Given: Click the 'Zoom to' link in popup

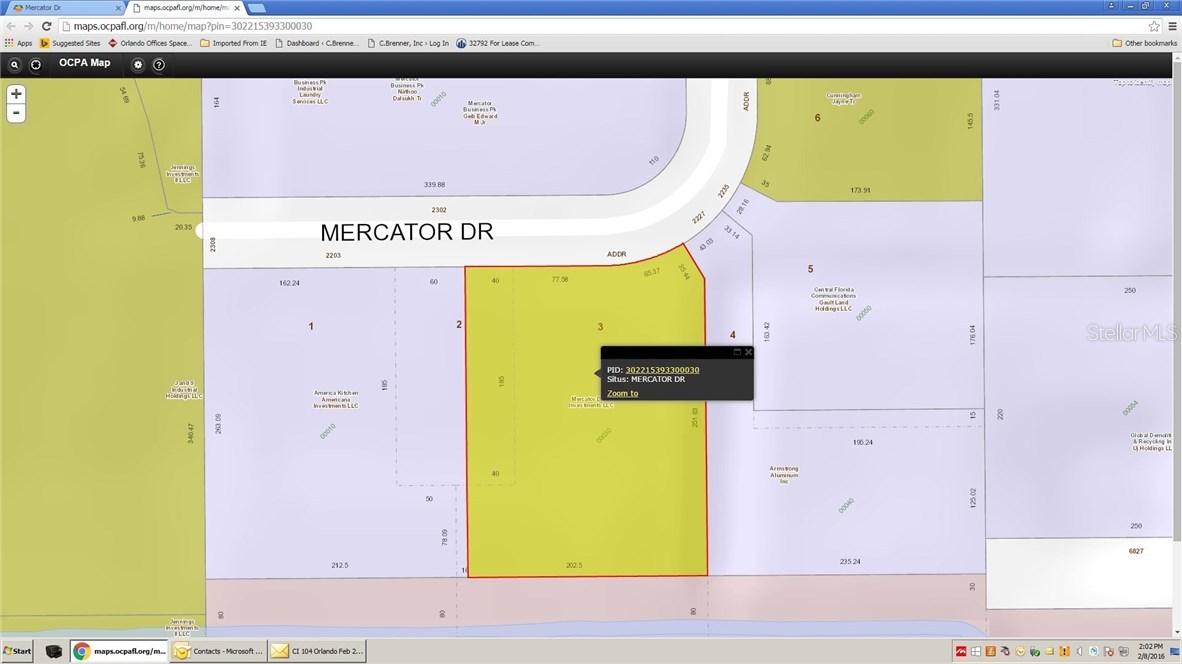Looking at the screenshot, I should tap(623, 393).
